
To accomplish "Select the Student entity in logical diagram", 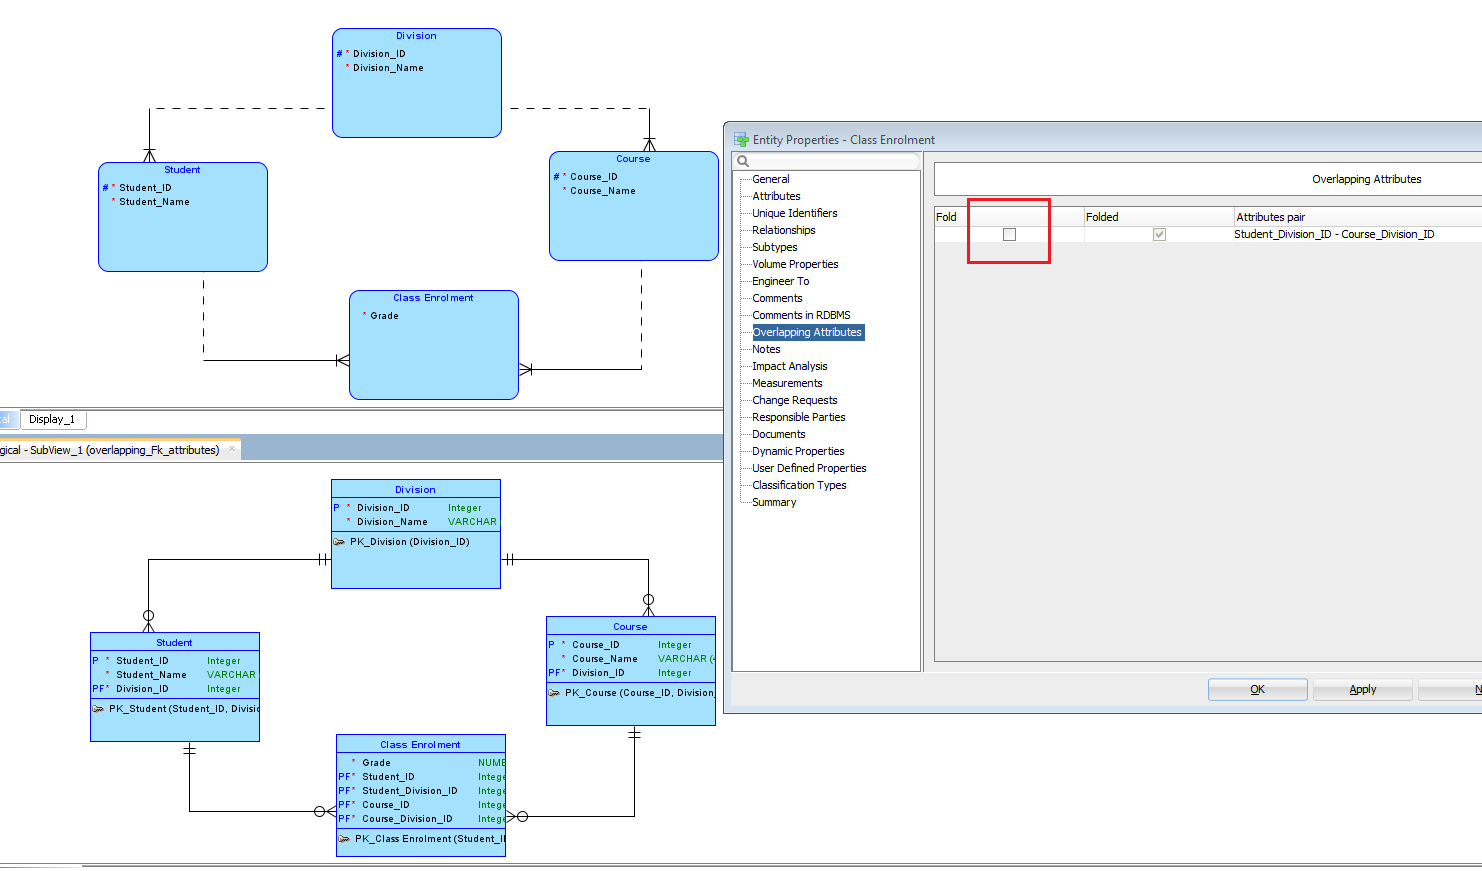I will 183,217.
